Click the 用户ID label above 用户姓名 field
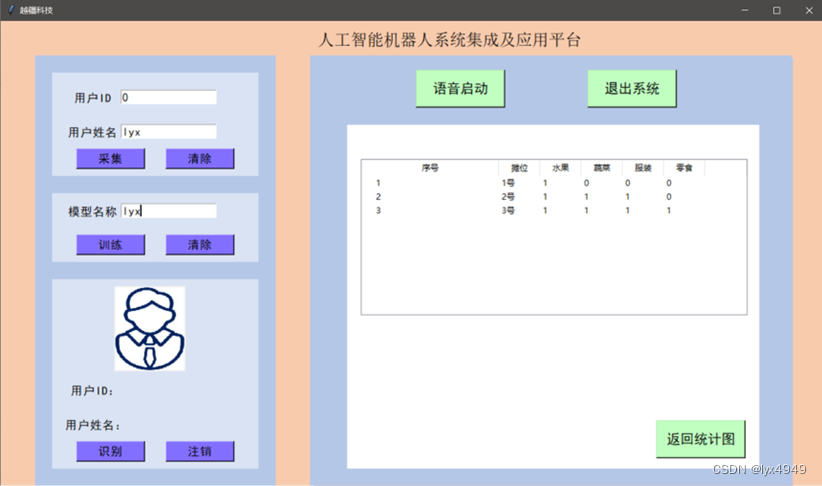The width and height of the screenshot is (822, 486). click(93, 98)
